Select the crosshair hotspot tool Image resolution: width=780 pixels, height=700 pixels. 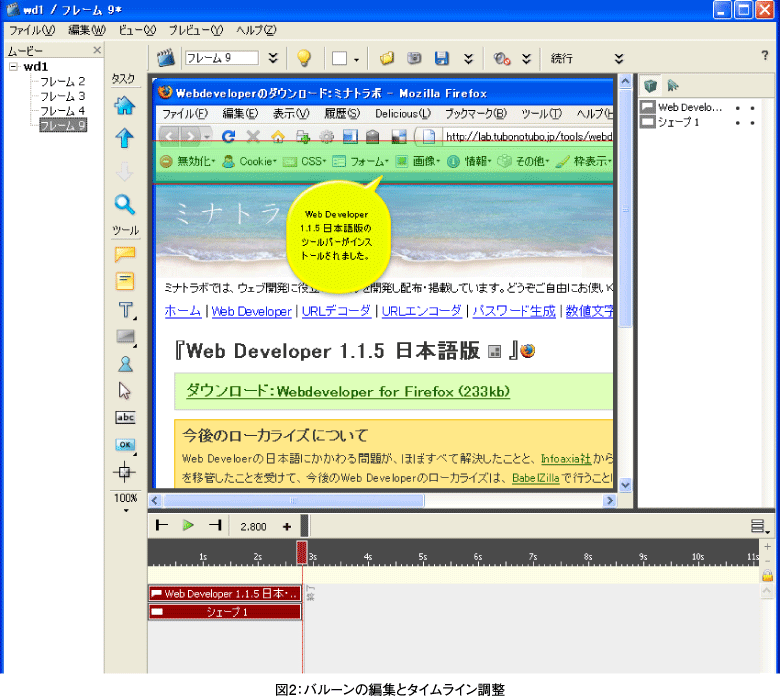point(124,472)
